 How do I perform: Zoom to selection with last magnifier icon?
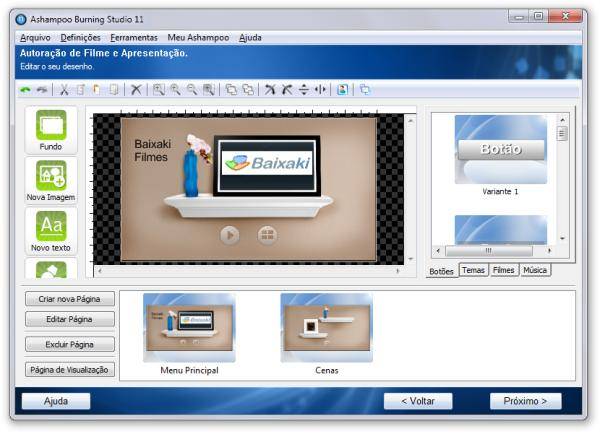point(209,90)
